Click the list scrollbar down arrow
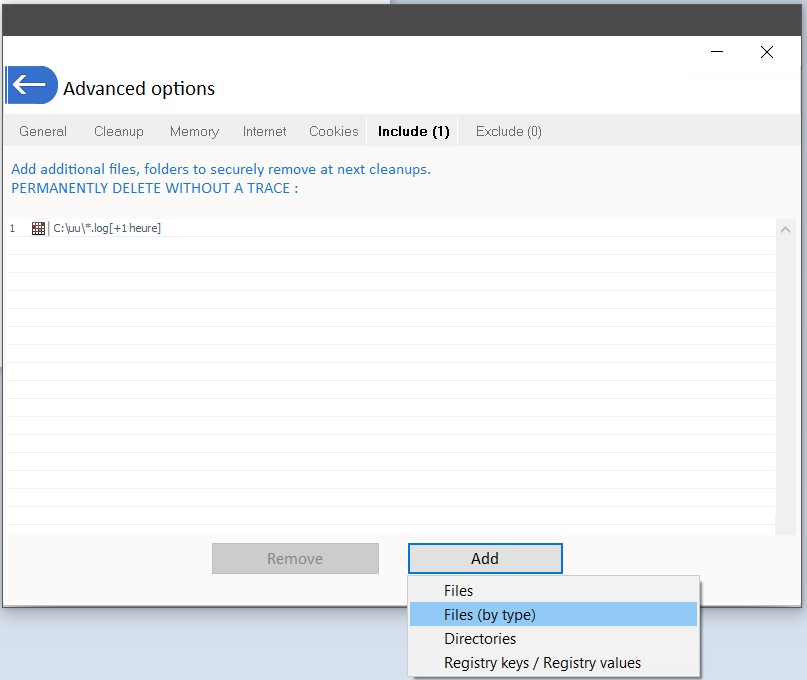 click(783, 526)
